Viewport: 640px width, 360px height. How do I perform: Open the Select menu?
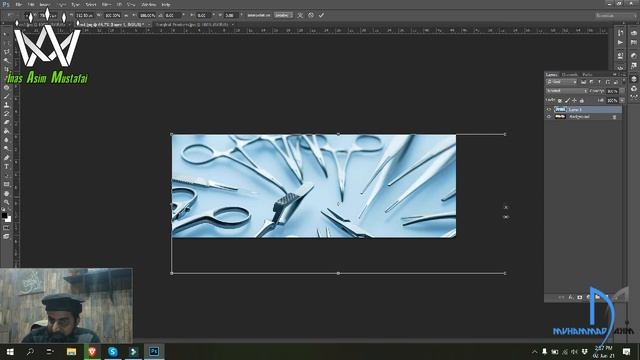click(91, 4)
